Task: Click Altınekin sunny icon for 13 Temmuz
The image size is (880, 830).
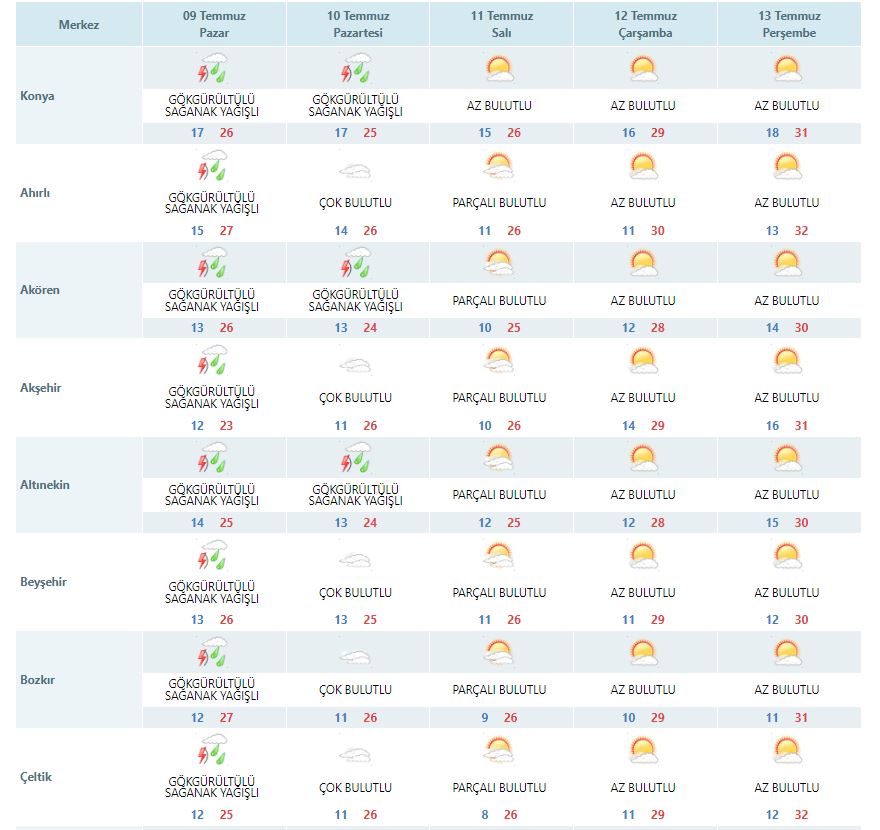Action: coord(787,458)
